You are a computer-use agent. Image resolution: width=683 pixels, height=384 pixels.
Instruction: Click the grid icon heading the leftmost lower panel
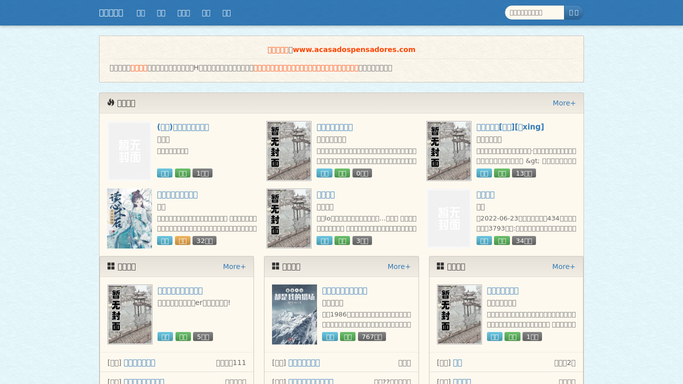click(111, 266)
